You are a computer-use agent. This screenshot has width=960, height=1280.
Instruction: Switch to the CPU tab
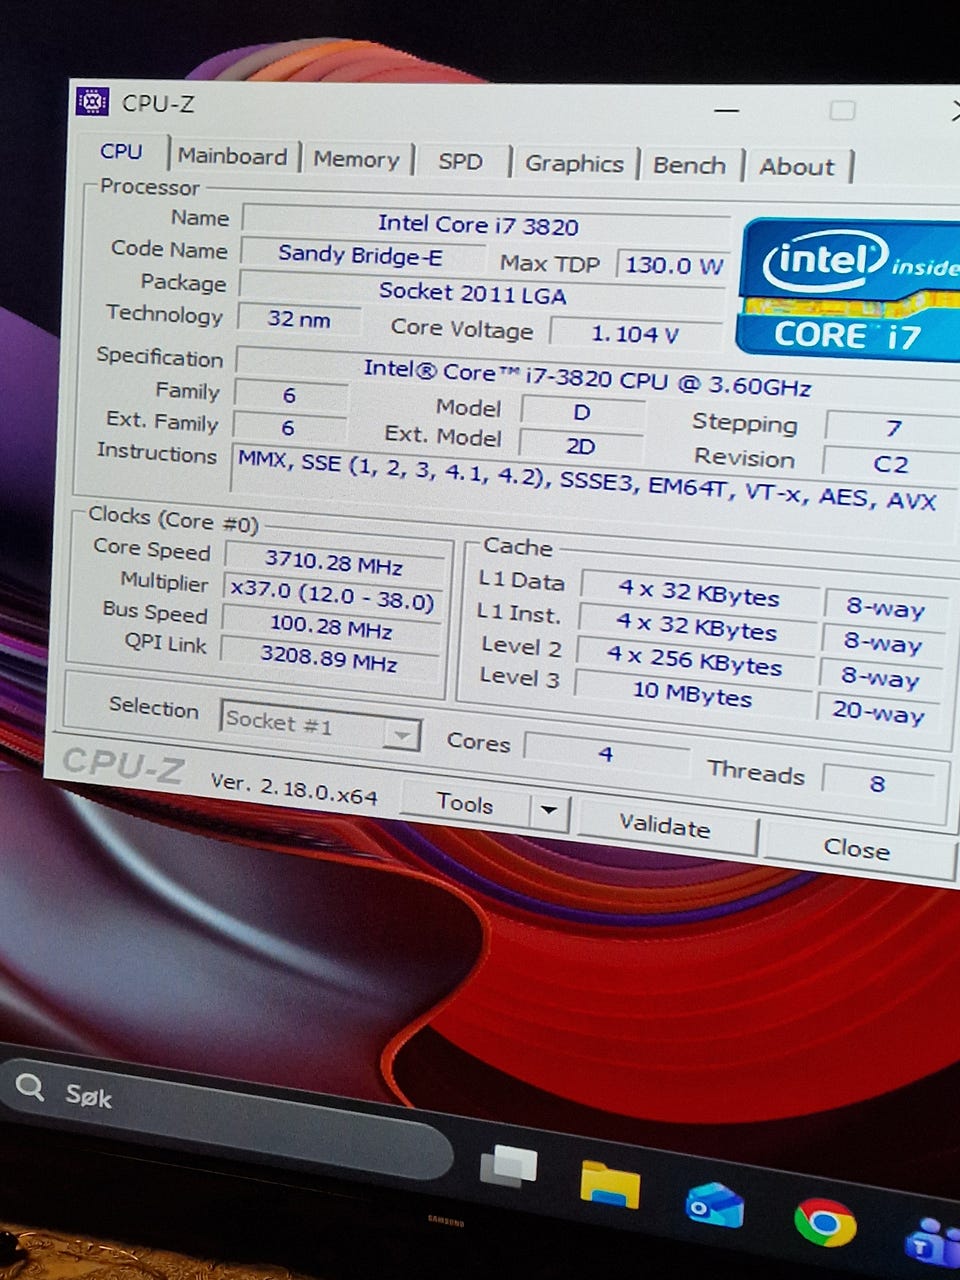click(x=121, y=151)
